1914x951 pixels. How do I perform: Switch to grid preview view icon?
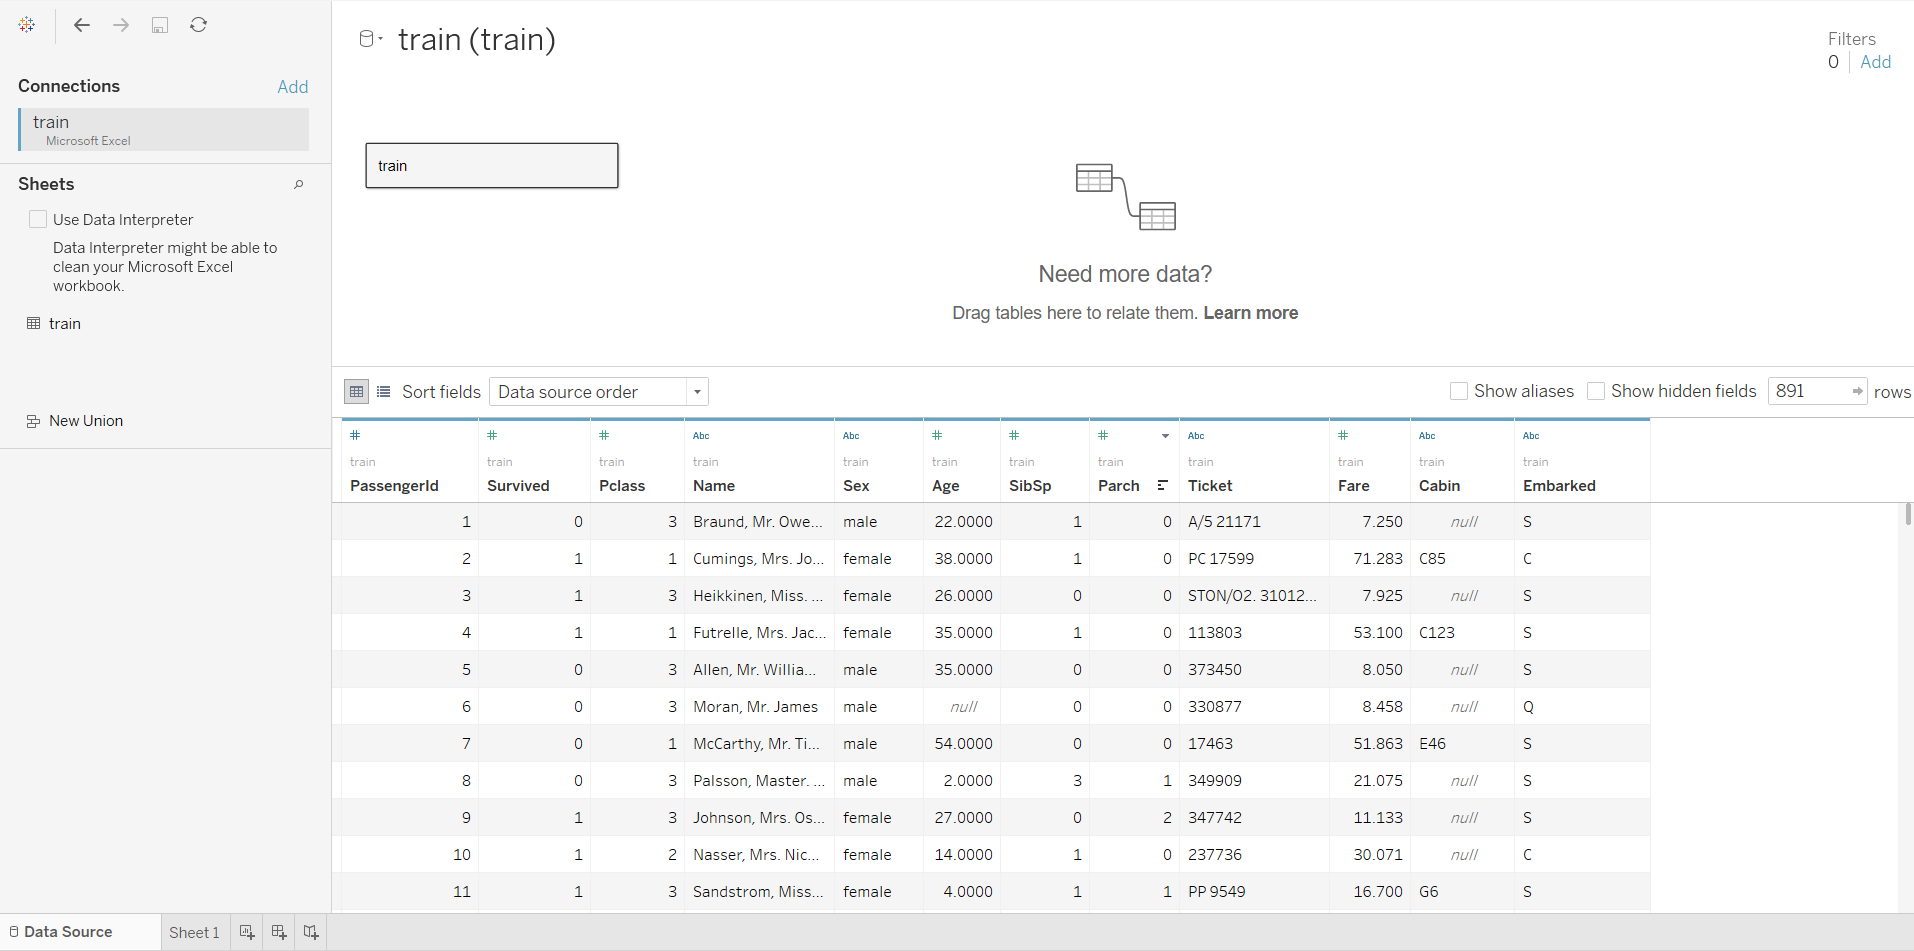pos(356,392)
